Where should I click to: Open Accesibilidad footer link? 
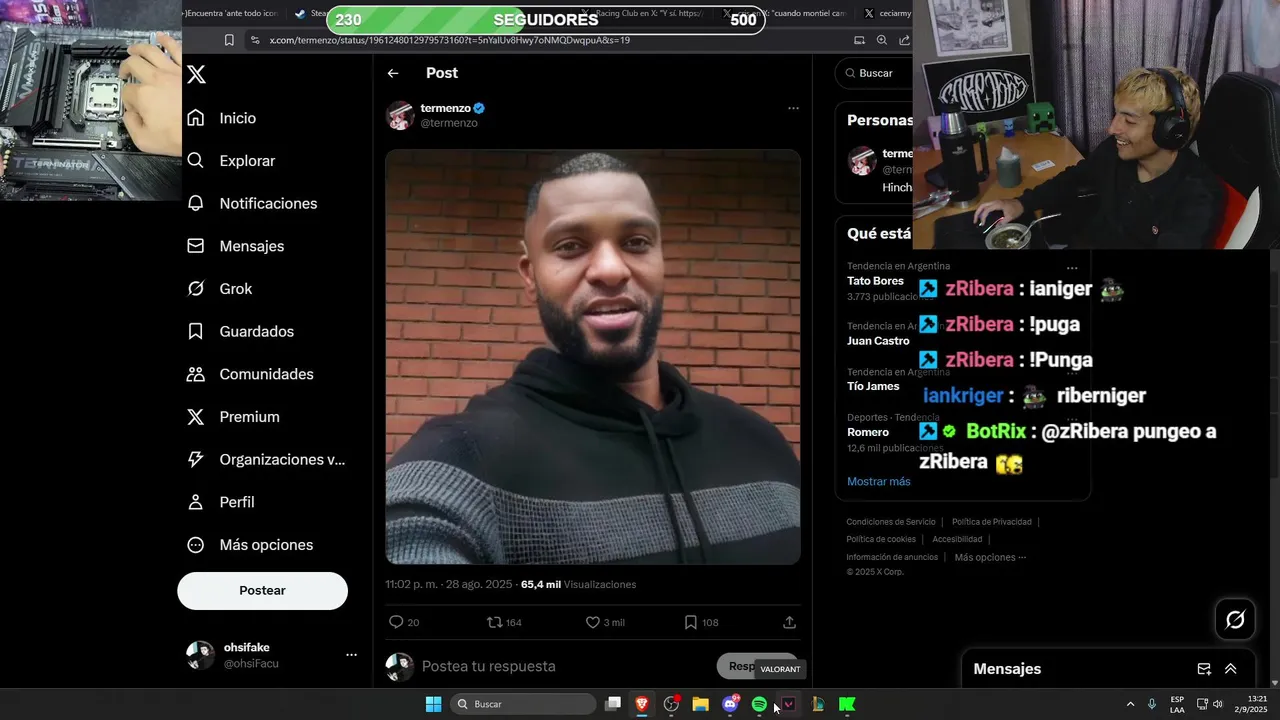coord(957,540)
